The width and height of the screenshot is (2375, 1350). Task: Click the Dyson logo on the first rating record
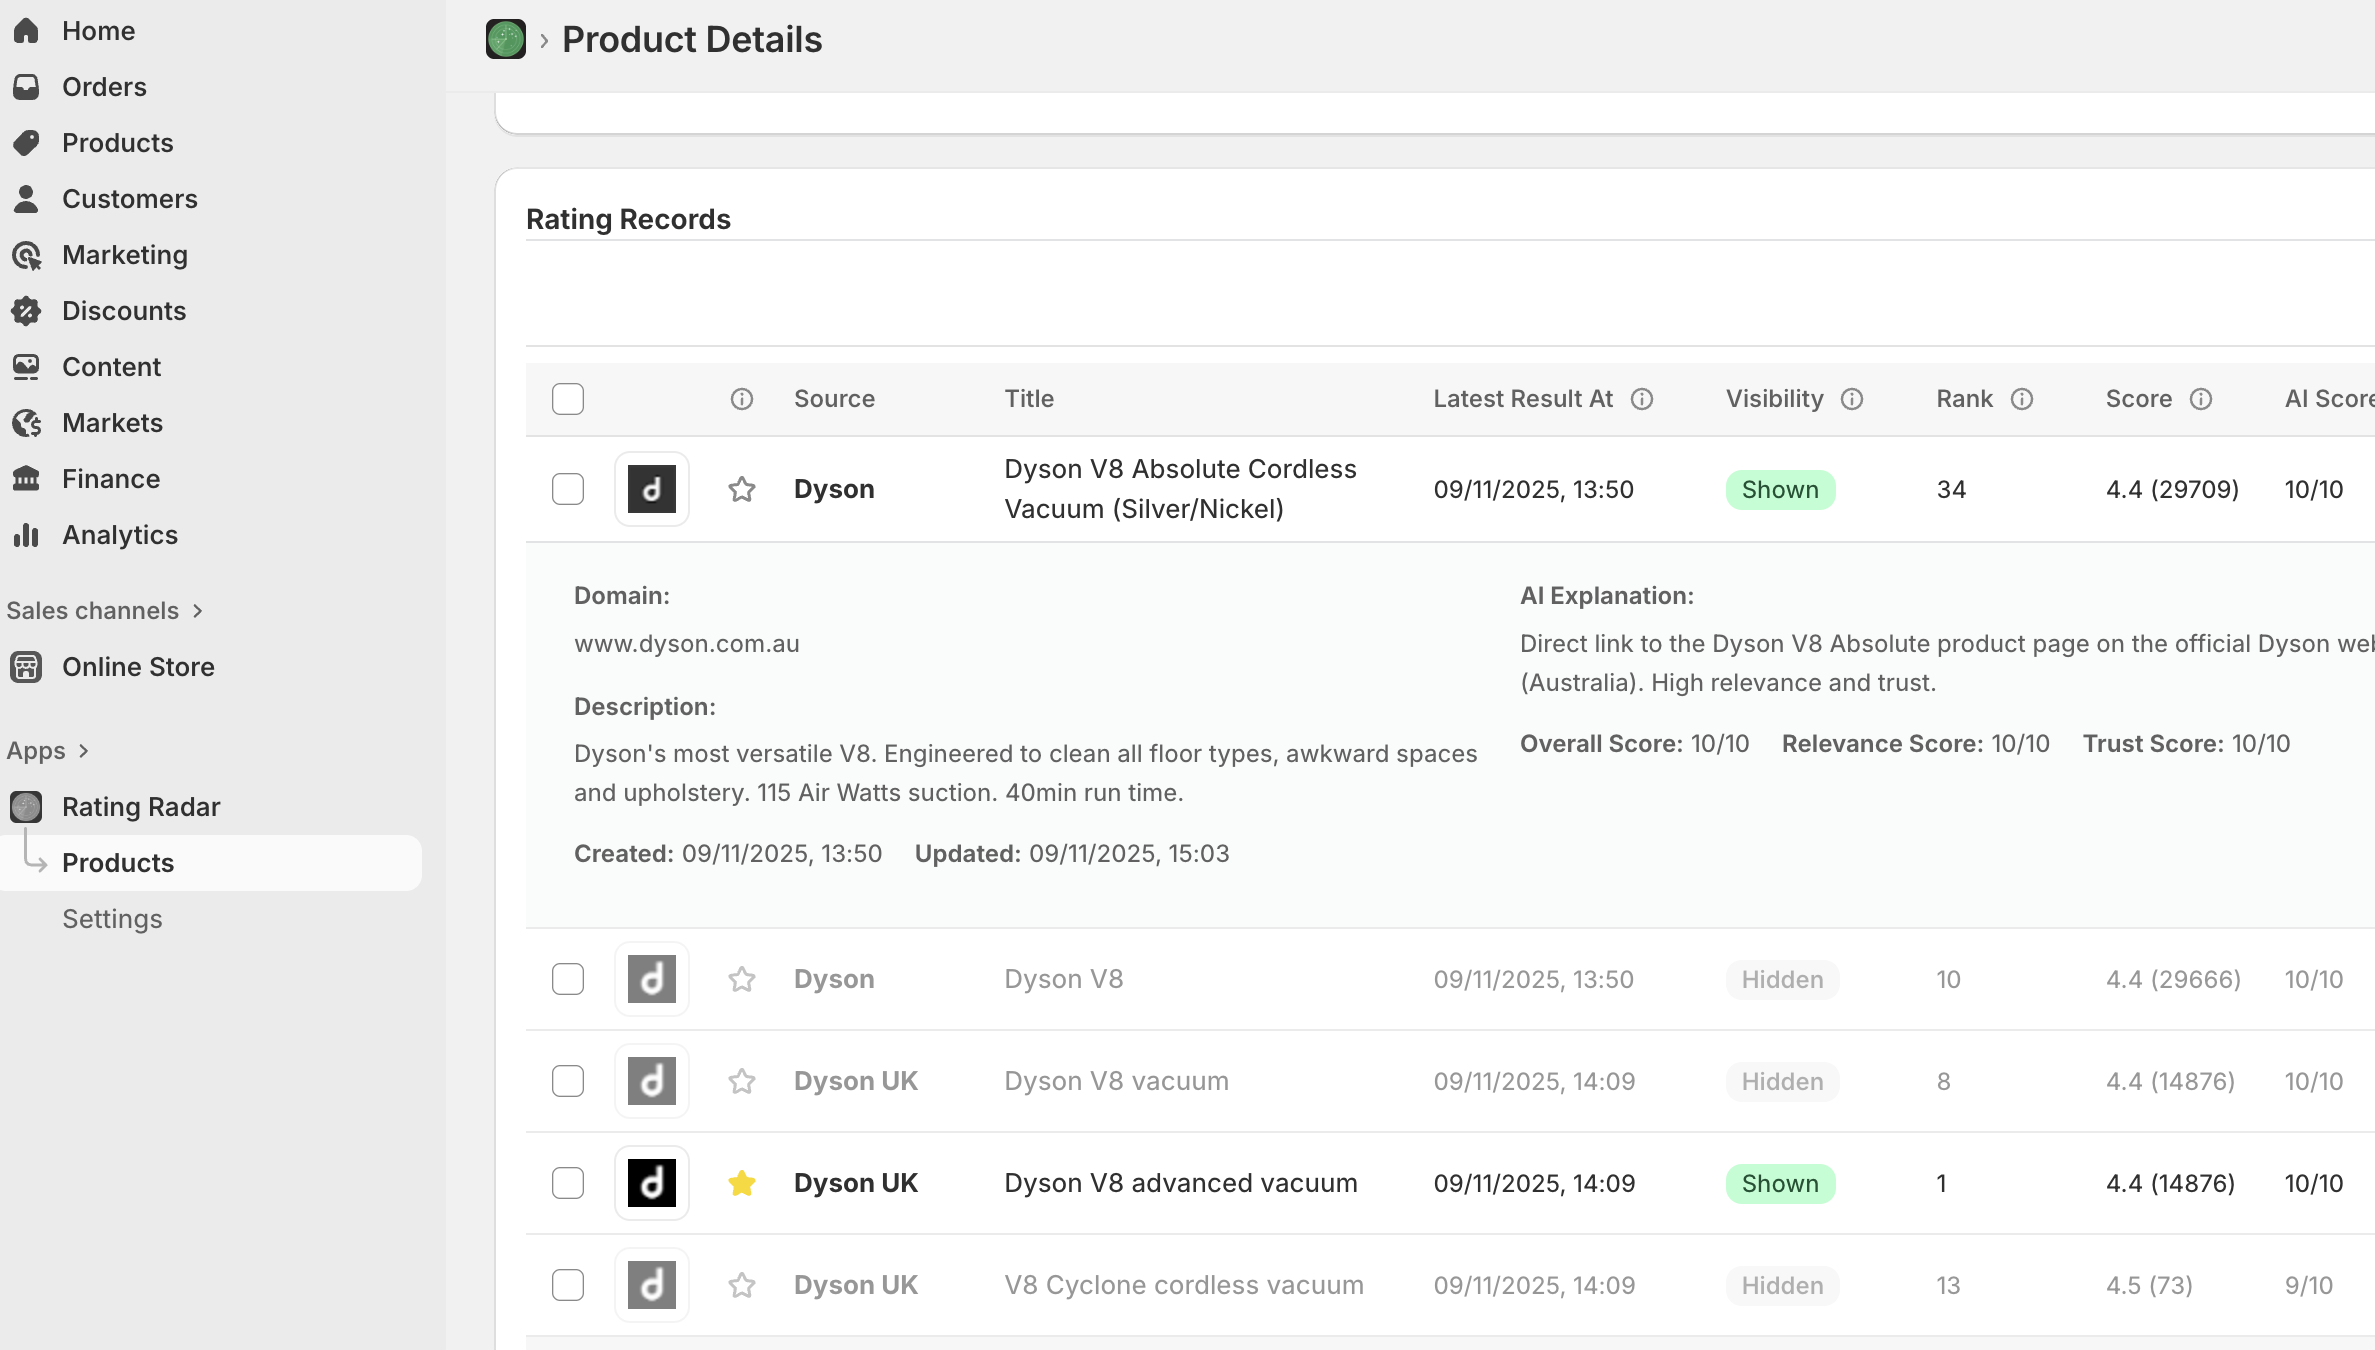coord(651,489)
